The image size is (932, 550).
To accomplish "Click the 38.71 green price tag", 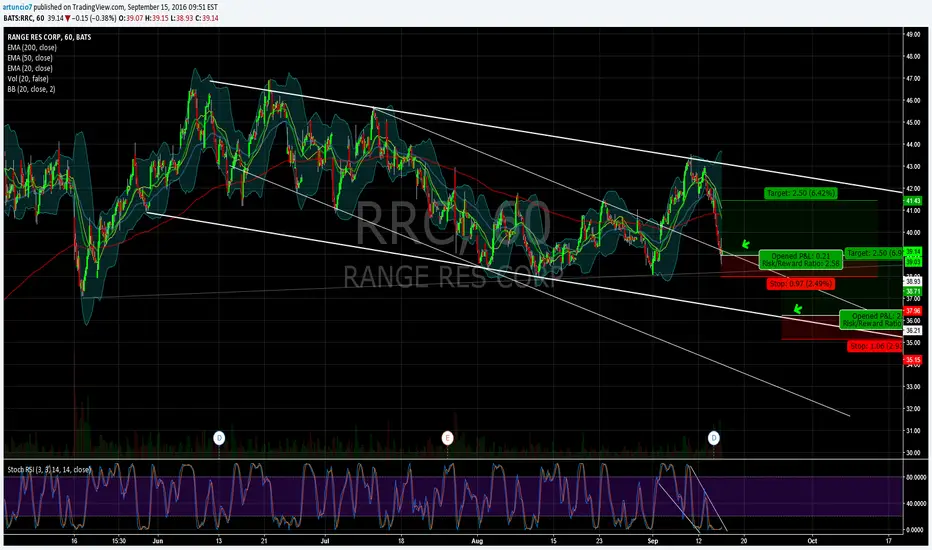I will click(912, 291).
